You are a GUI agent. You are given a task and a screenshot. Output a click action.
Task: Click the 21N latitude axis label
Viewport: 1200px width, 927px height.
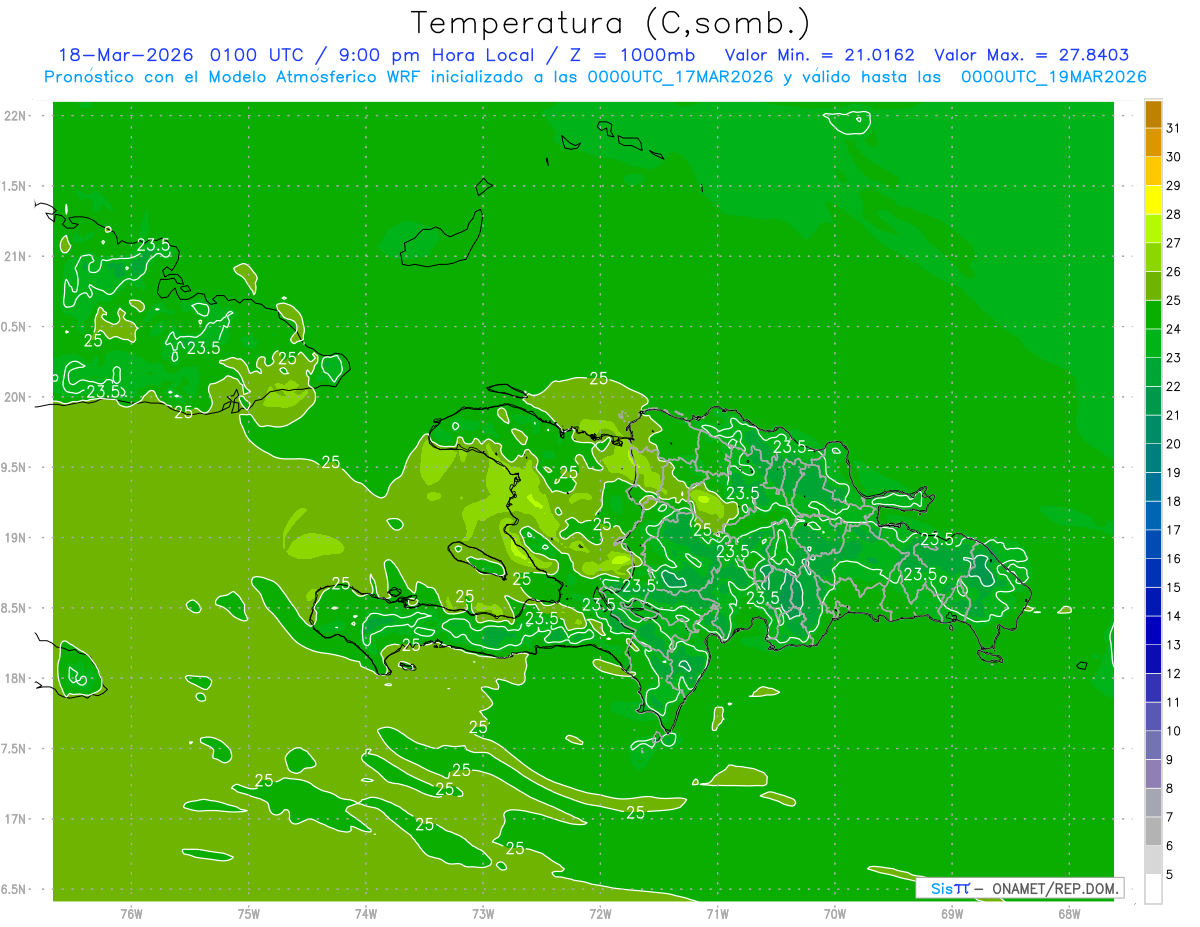[x=16, y=256]
